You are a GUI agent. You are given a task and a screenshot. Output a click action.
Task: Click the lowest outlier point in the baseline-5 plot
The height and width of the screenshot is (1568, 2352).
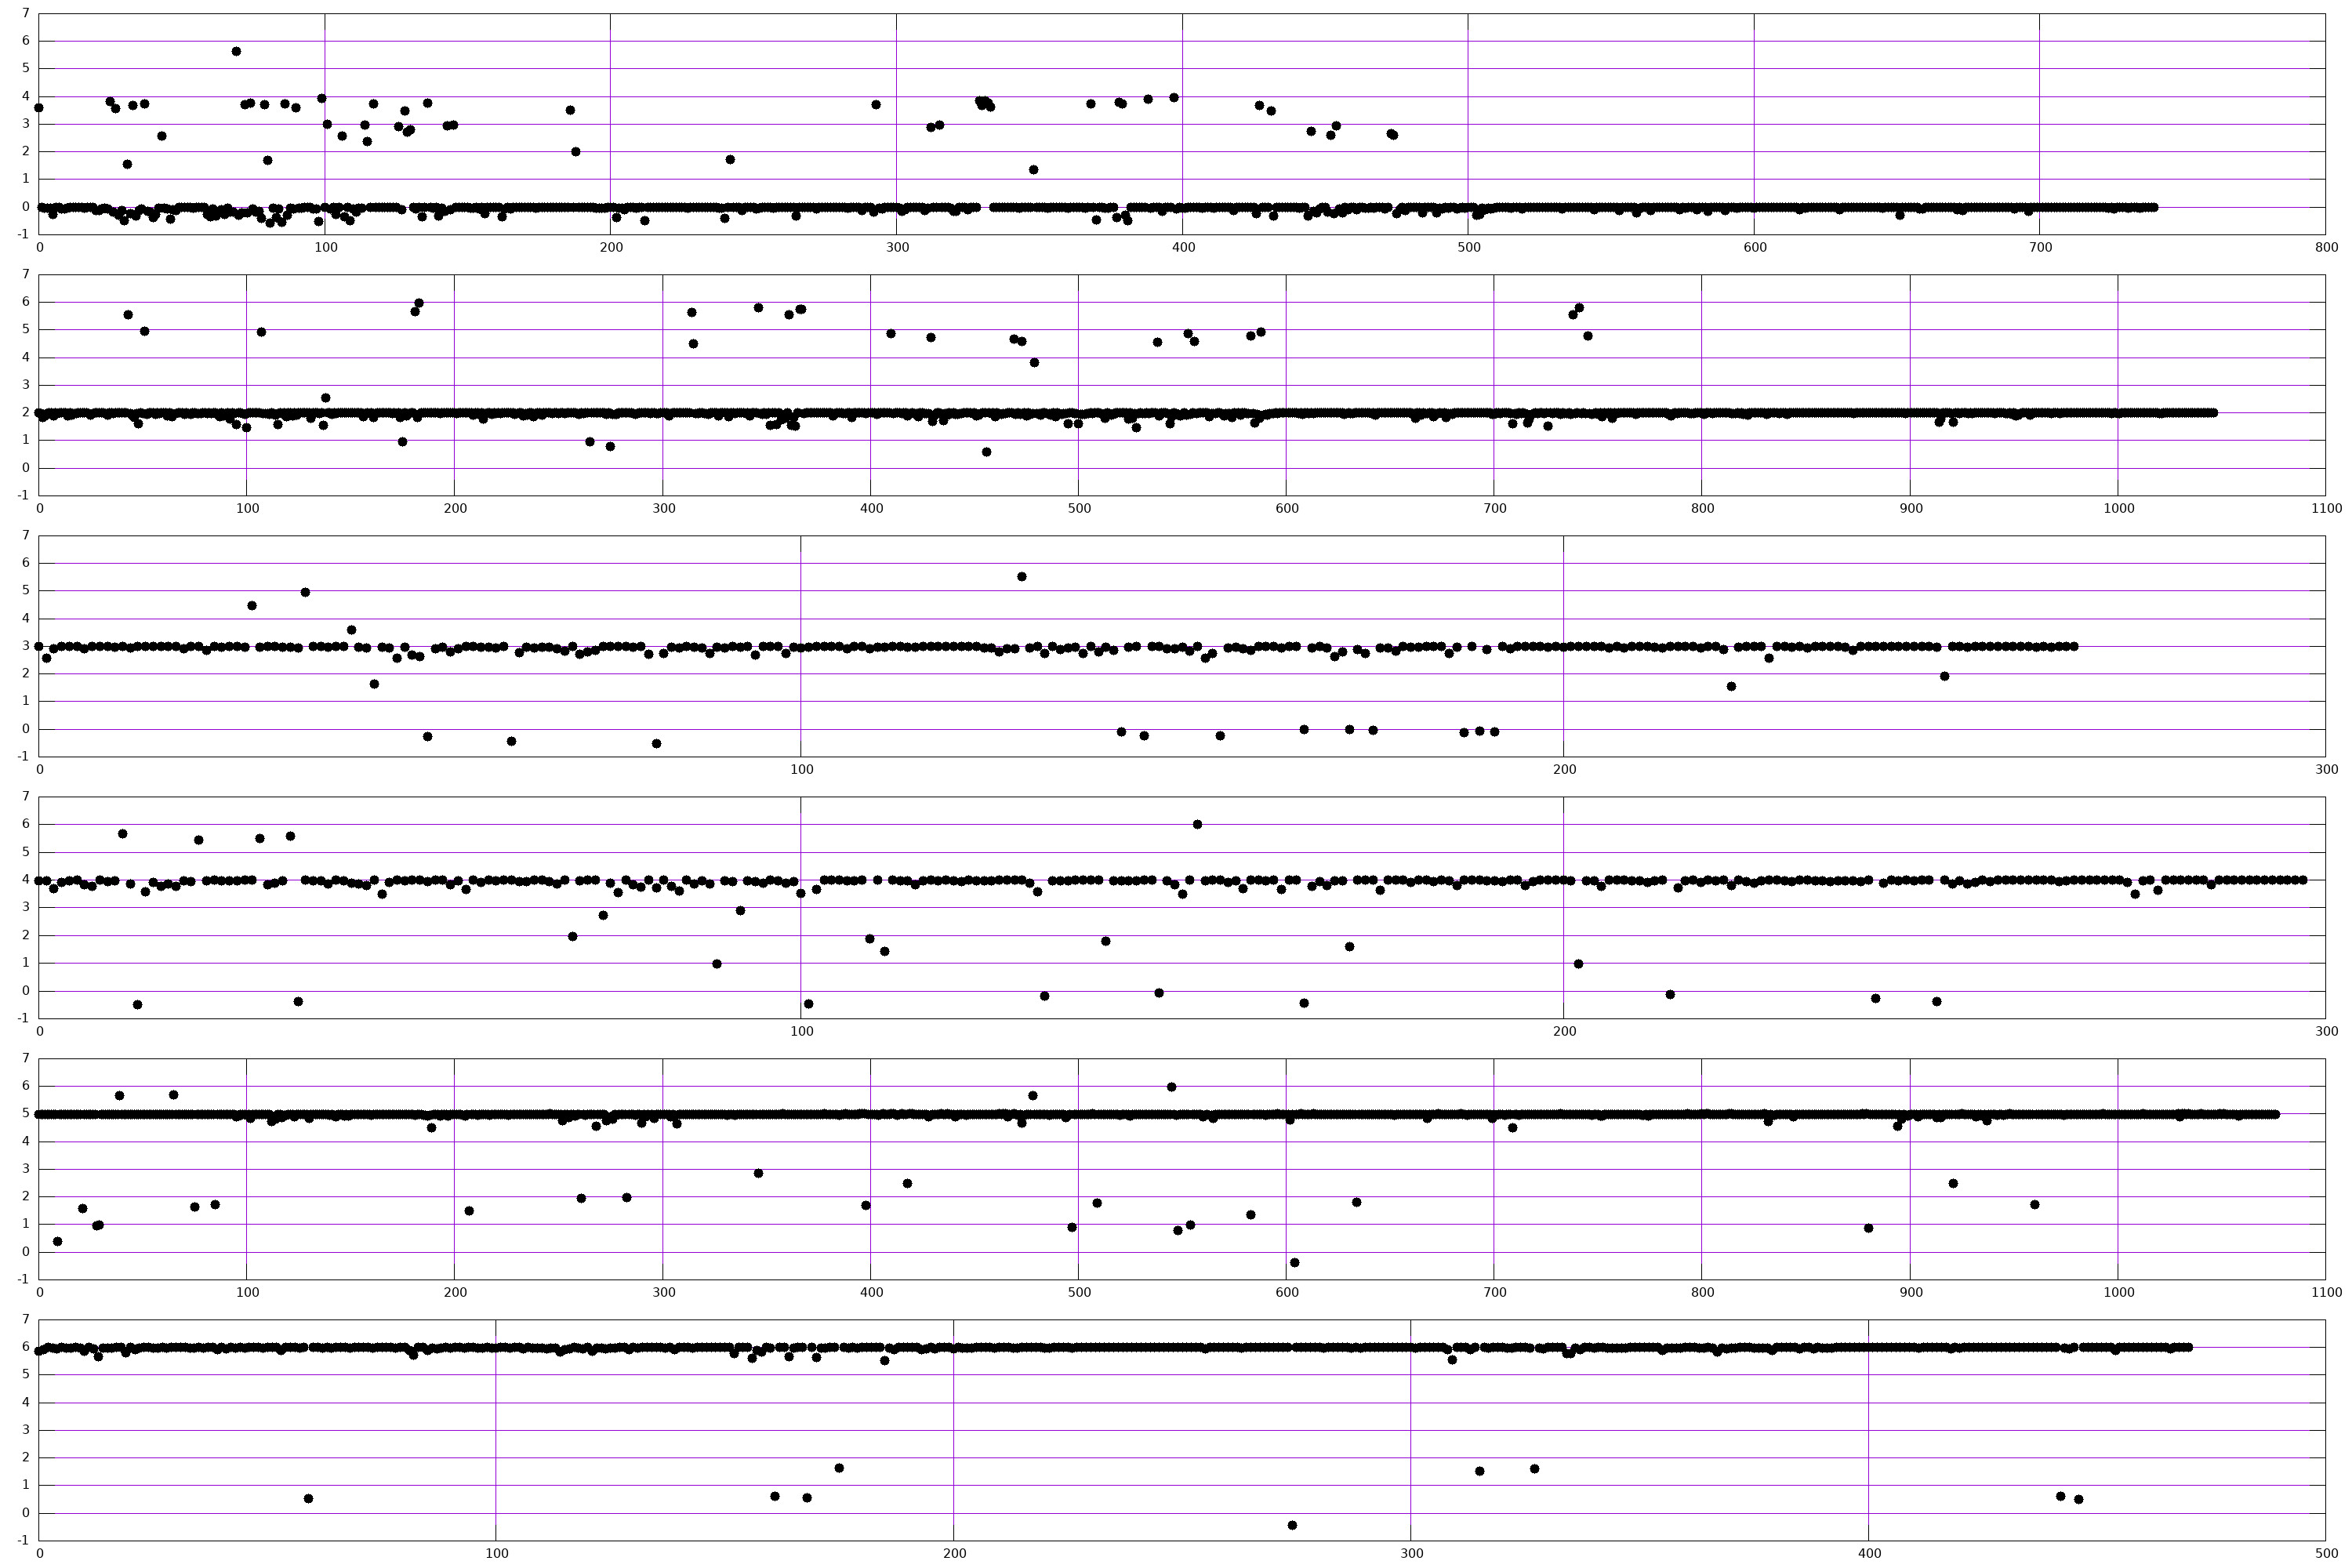[x=1294, y=1262]
